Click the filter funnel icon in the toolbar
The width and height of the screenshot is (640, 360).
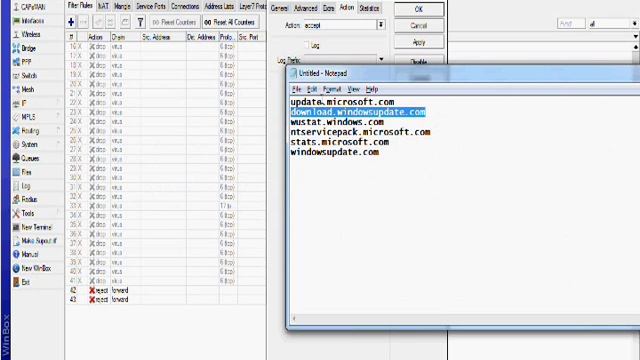tap(140, 22)
